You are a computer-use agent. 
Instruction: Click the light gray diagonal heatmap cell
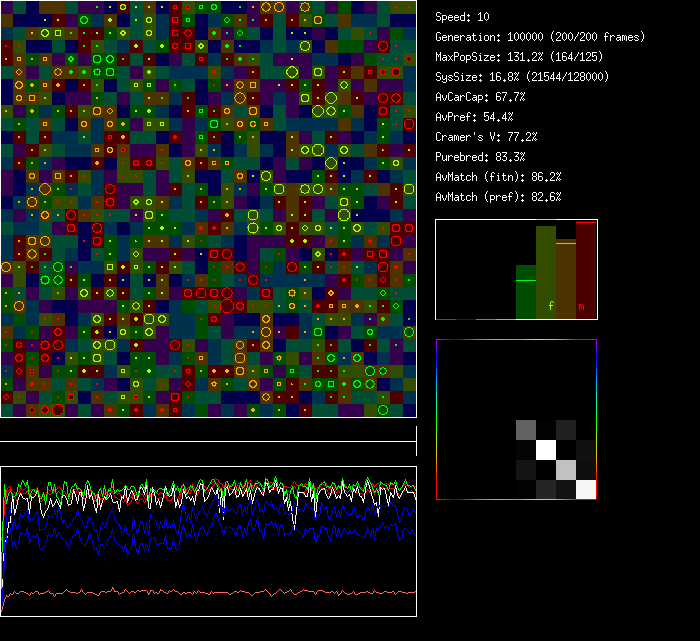566,469
